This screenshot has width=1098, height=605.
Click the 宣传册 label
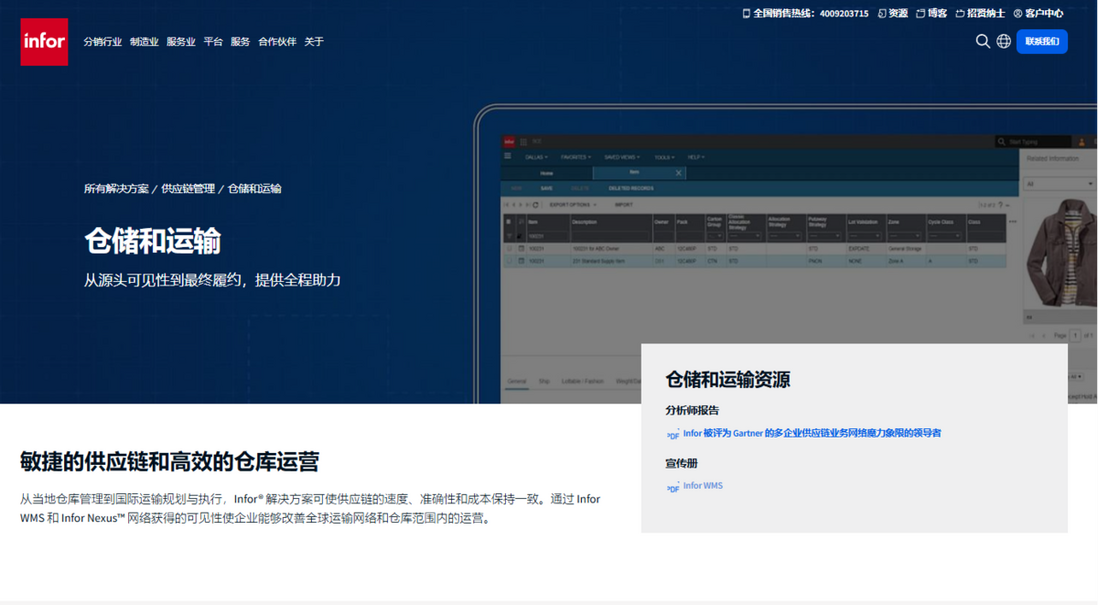coord(681,464)
